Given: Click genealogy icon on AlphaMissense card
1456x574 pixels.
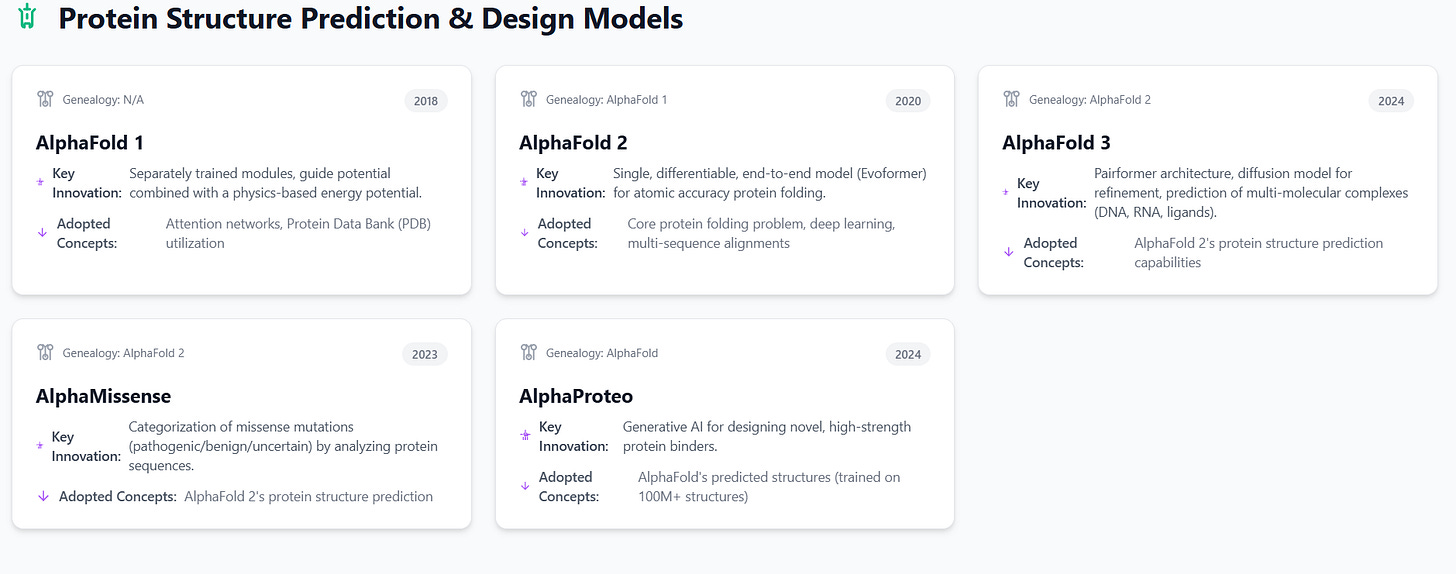Looking at the screenshot, I should click(45, 352).
